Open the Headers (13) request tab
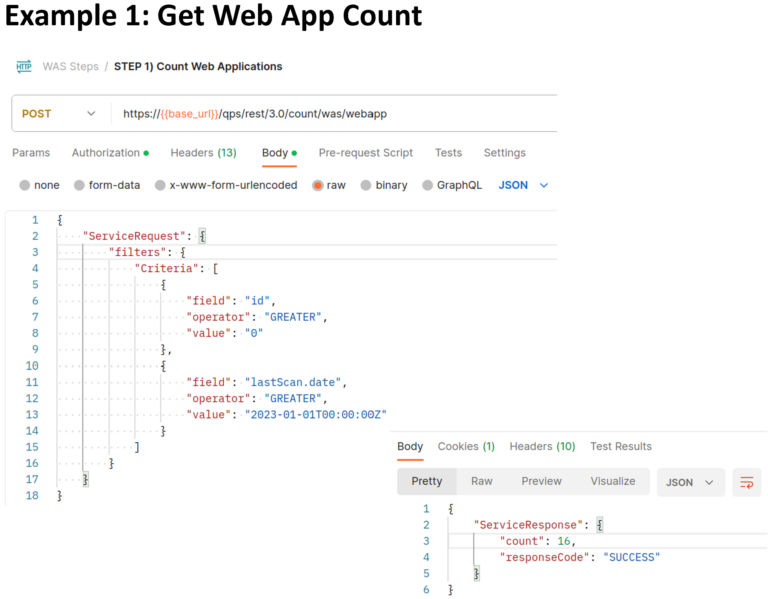 [x=203, y=153]
